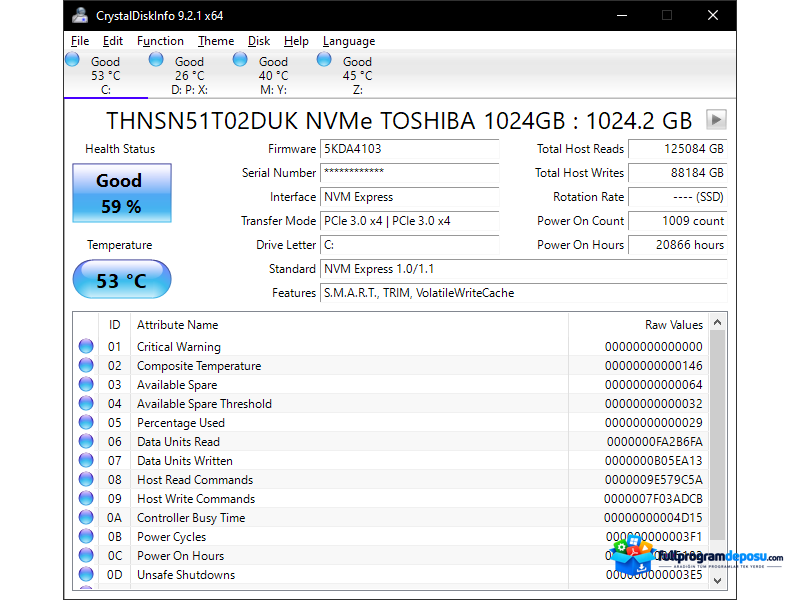
Task: Minimize the CrystalDiskInfo window
Action: 622,15
